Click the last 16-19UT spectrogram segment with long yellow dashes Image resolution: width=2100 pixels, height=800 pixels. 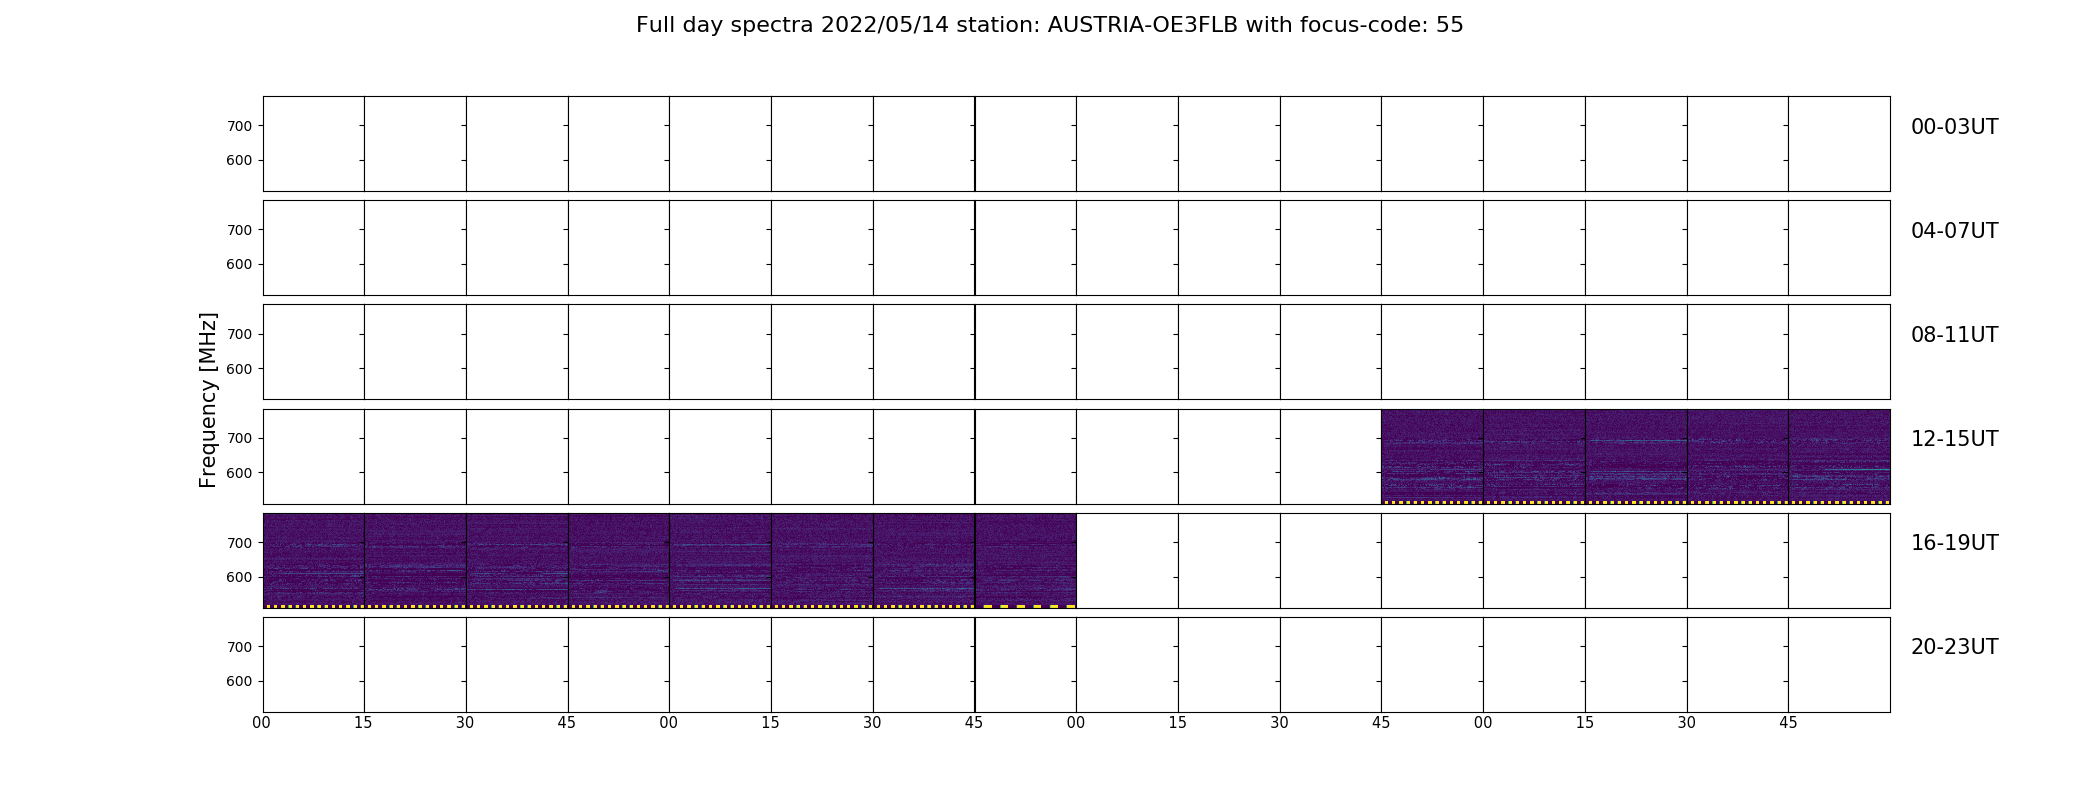coord(1025,561)
